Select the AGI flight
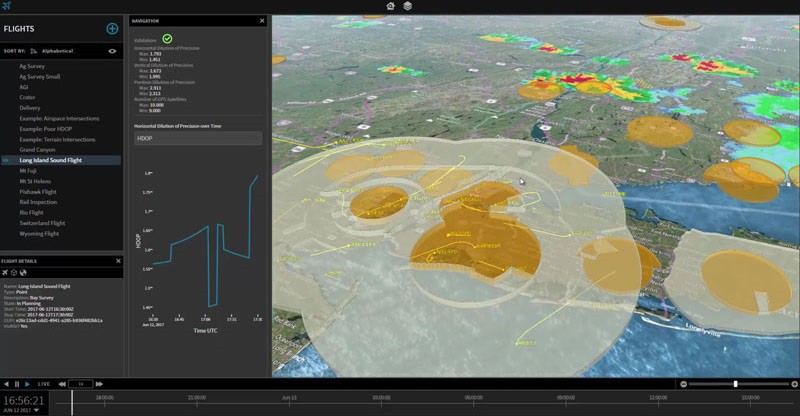Image resolution: width=800 pixels, height=416 pixels. coord(23,87)
